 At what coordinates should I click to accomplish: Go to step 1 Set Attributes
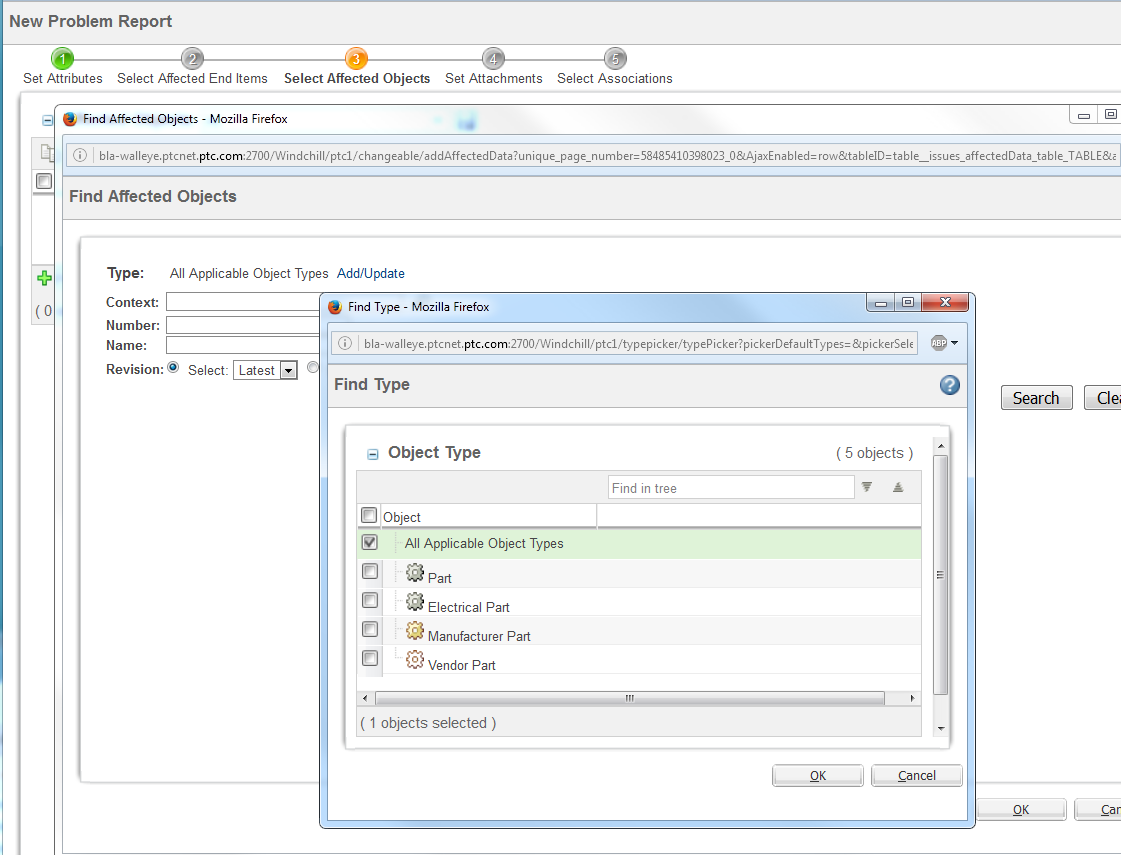pos(62,59)
